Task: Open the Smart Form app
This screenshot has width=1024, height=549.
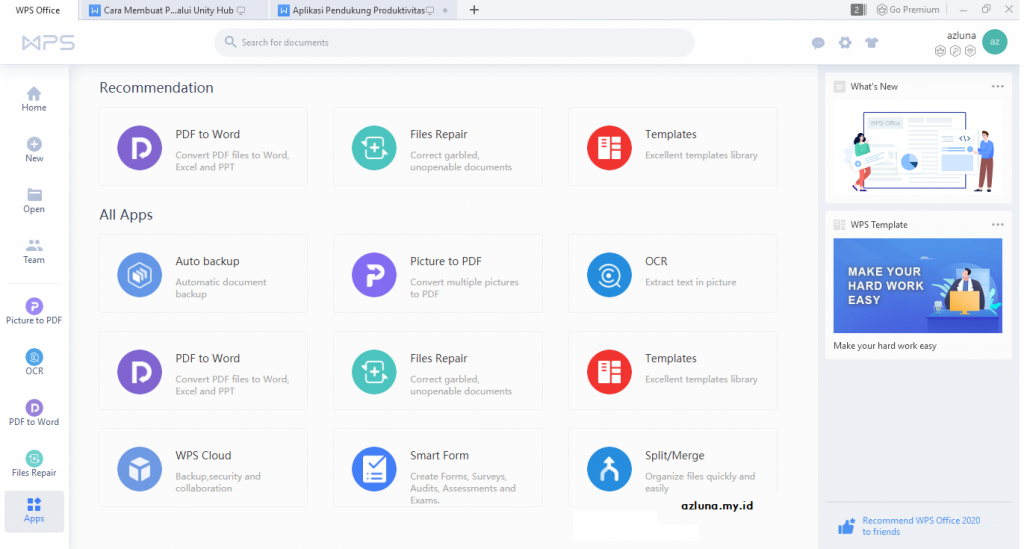Action: 438,468
